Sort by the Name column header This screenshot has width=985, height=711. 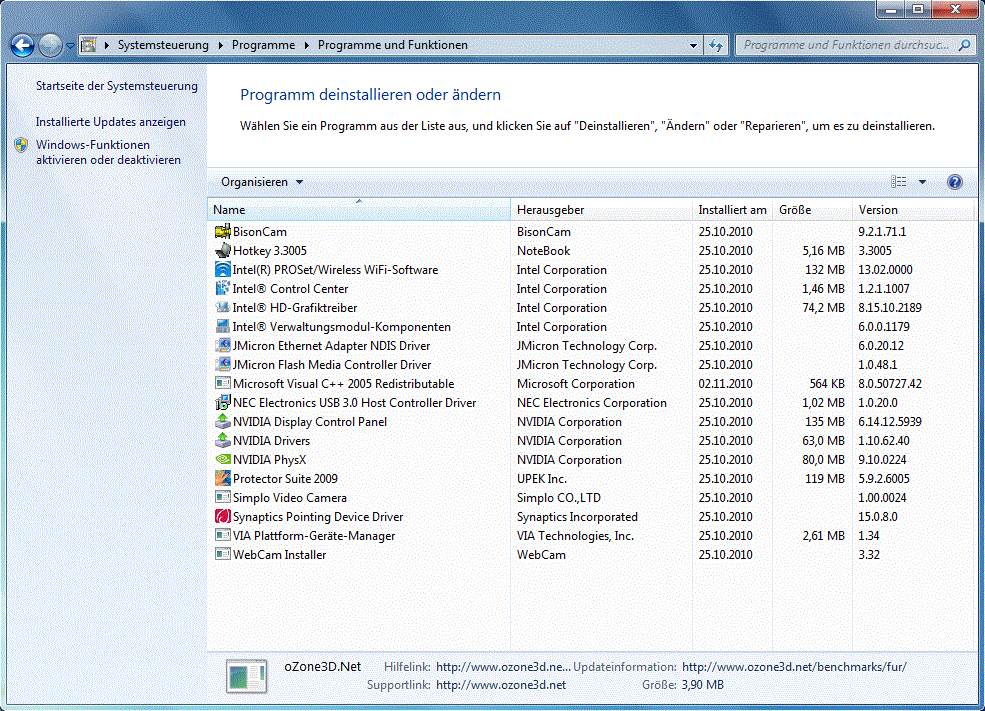tap(359, 210)
